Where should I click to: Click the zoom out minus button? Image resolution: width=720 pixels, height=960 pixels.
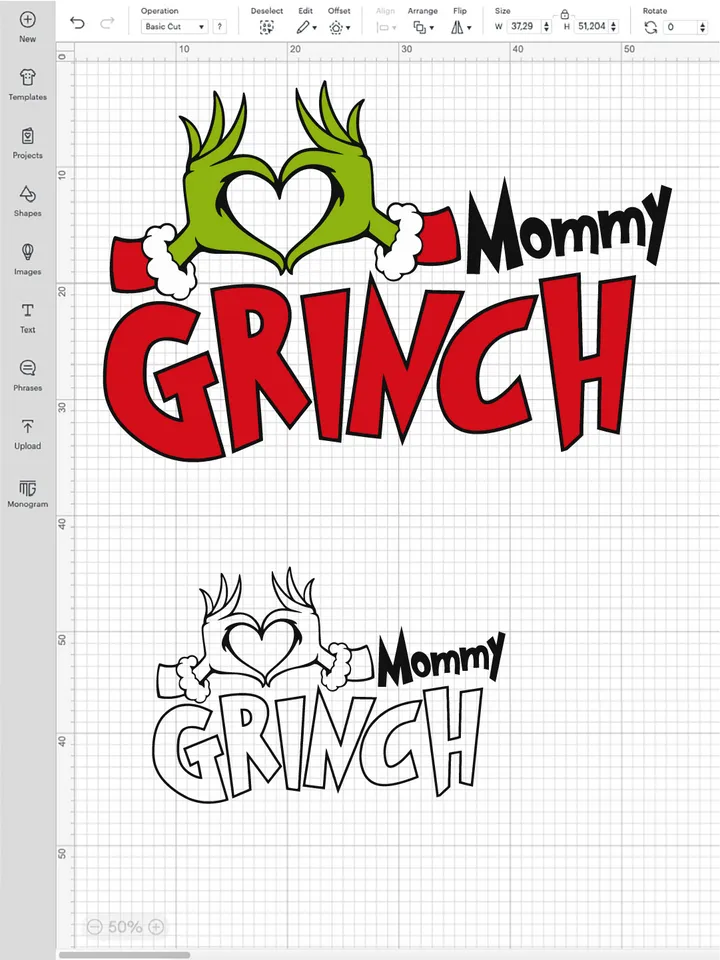coord(94,927)
